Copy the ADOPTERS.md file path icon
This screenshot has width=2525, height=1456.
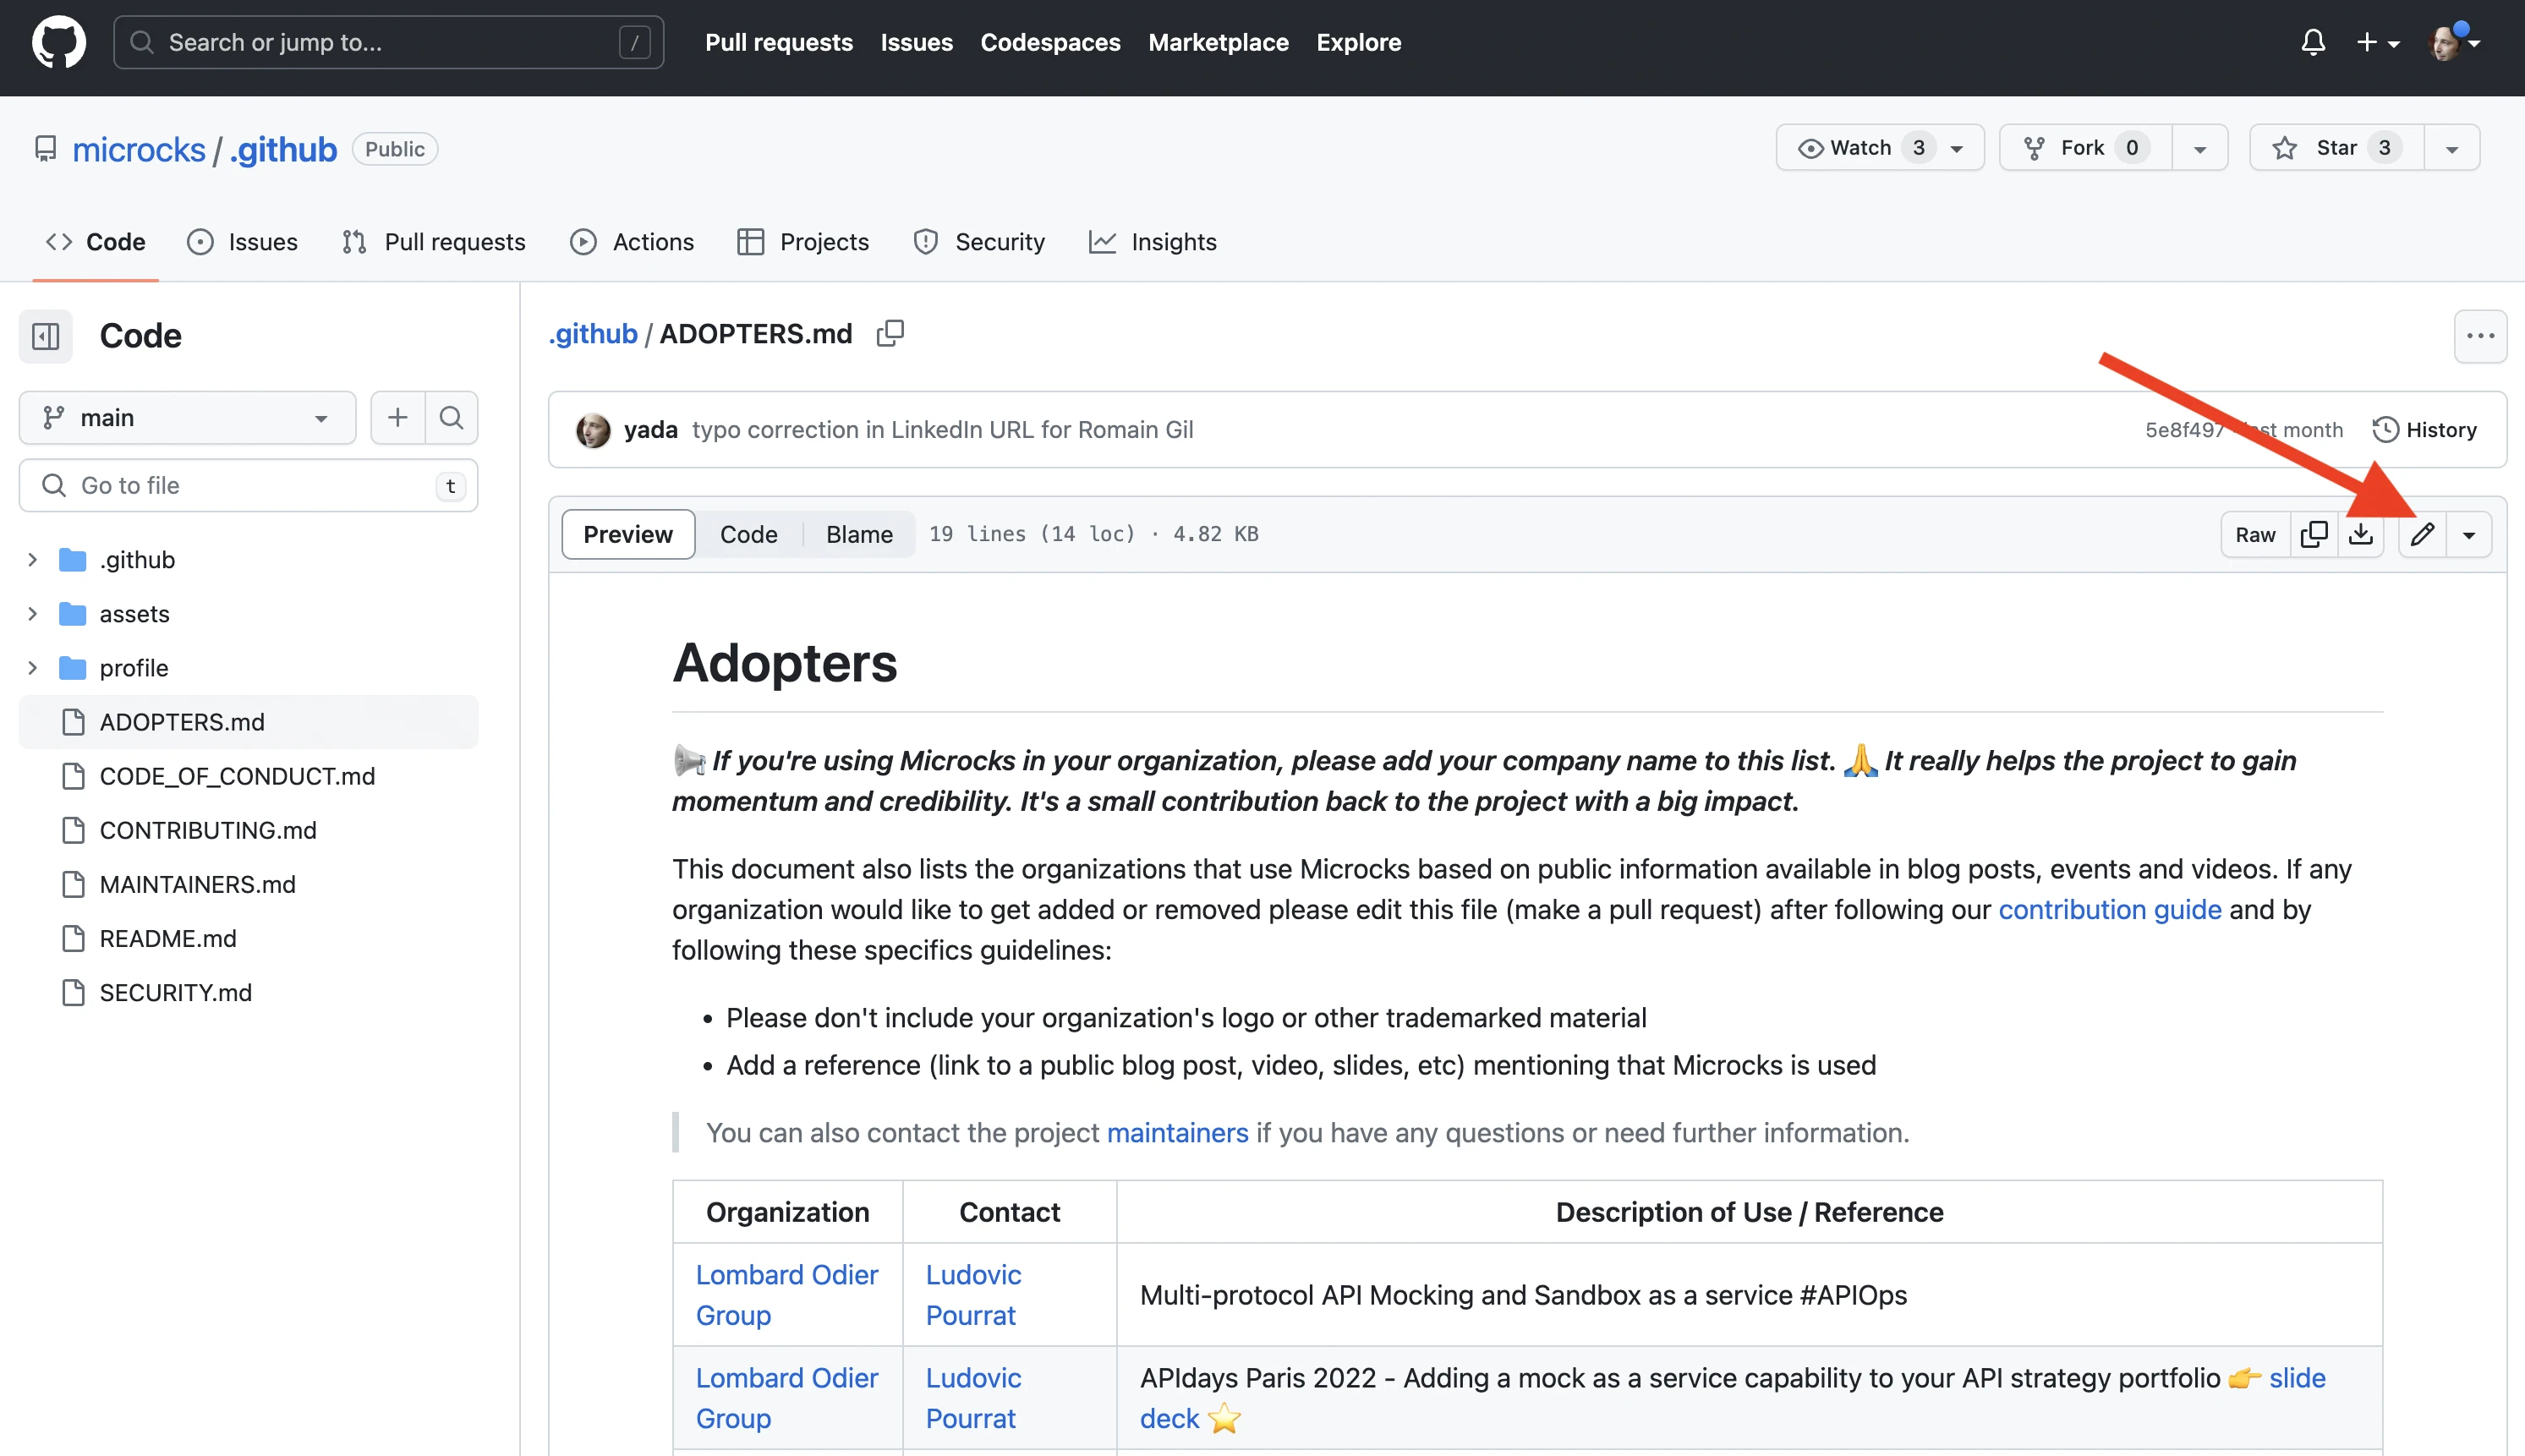pyautogui.click(x=889, y=332)
